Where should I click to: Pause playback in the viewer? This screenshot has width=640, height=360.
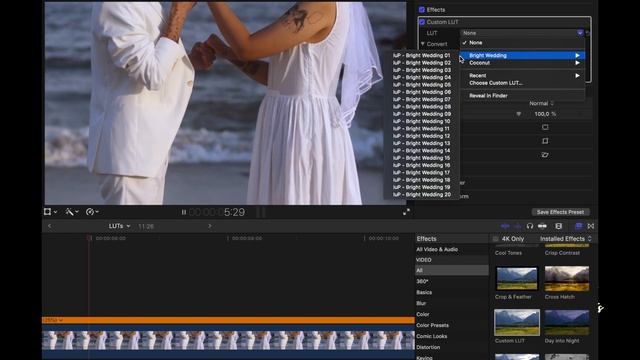click(184, 212)
